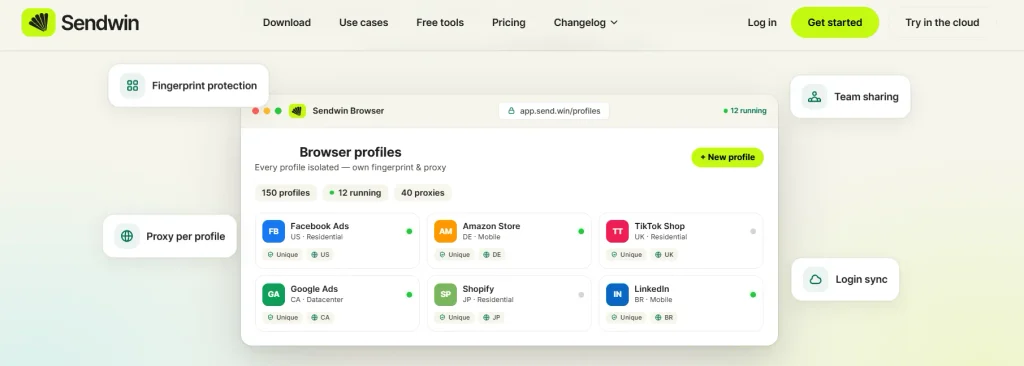Viewport: 1024px width, 366px height.
Task: Click the Login sync label text
Action: [x=861, y=279]
